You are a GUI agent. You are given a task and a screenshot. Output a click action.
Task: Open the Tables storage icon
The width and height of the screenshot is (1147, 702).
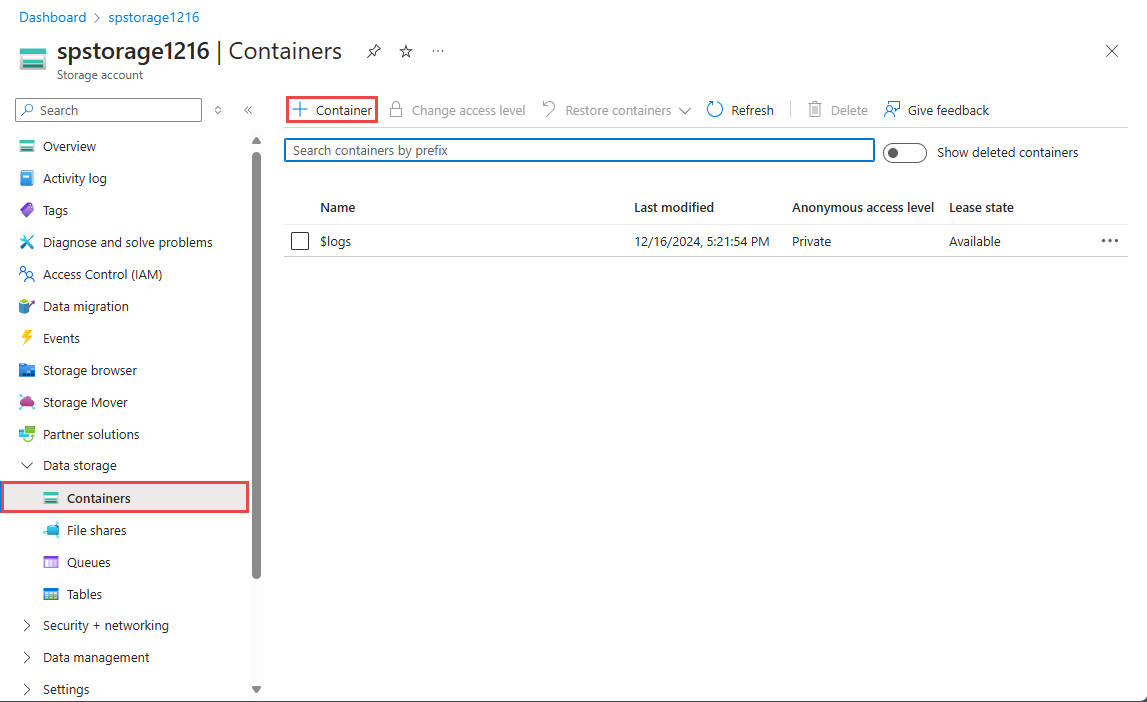click(51, 594)
